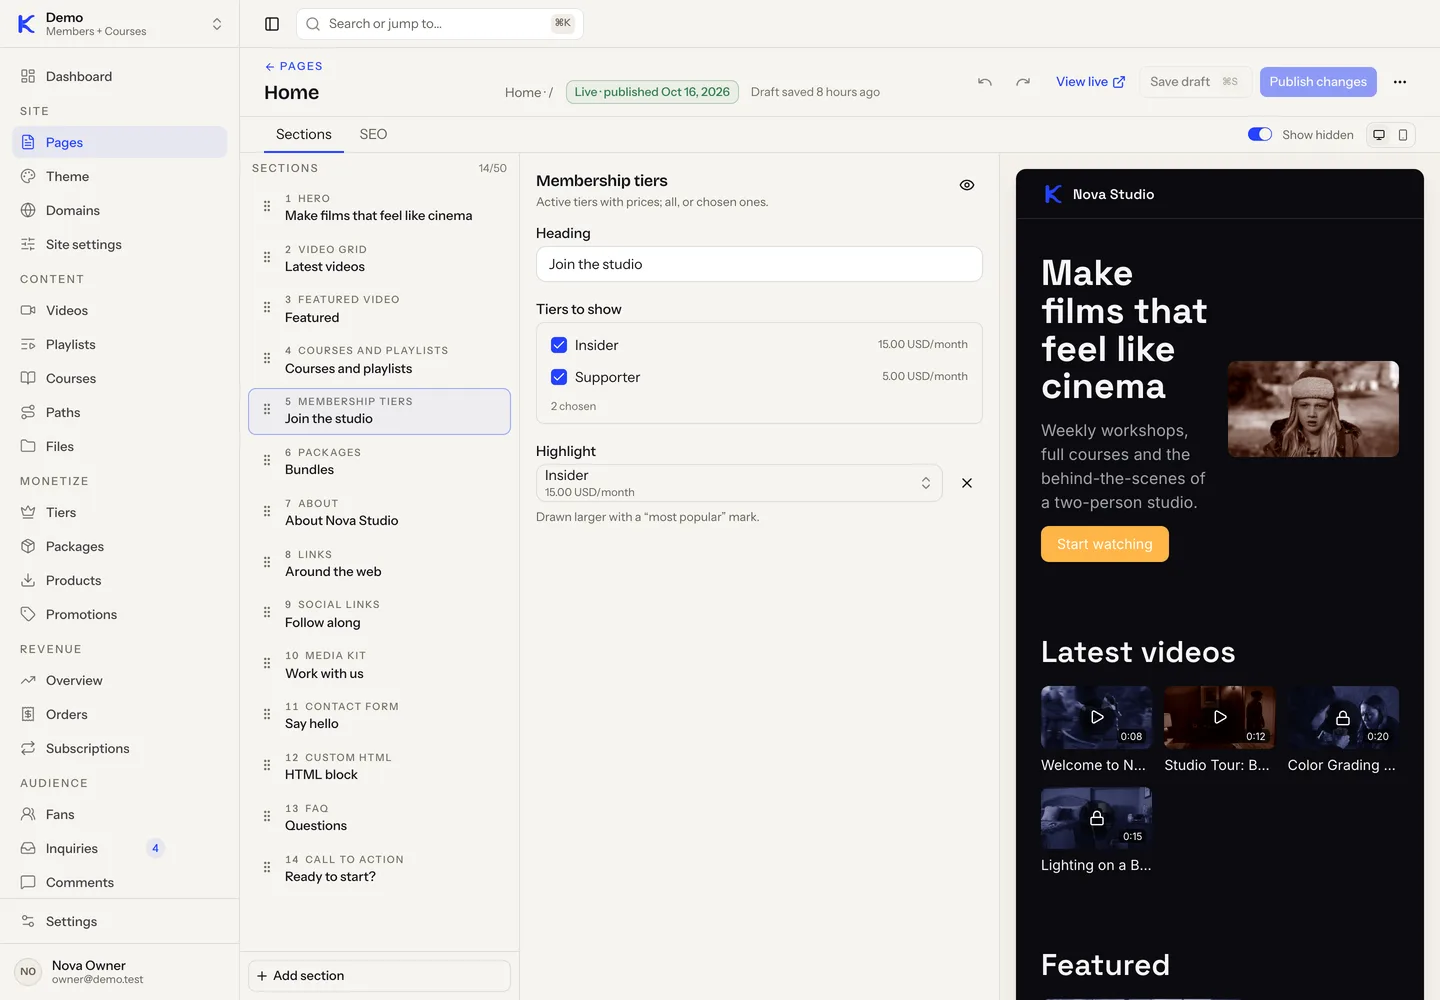
Task: Play the Studio Tour video thumbnail
Action: click(1219, 717)
